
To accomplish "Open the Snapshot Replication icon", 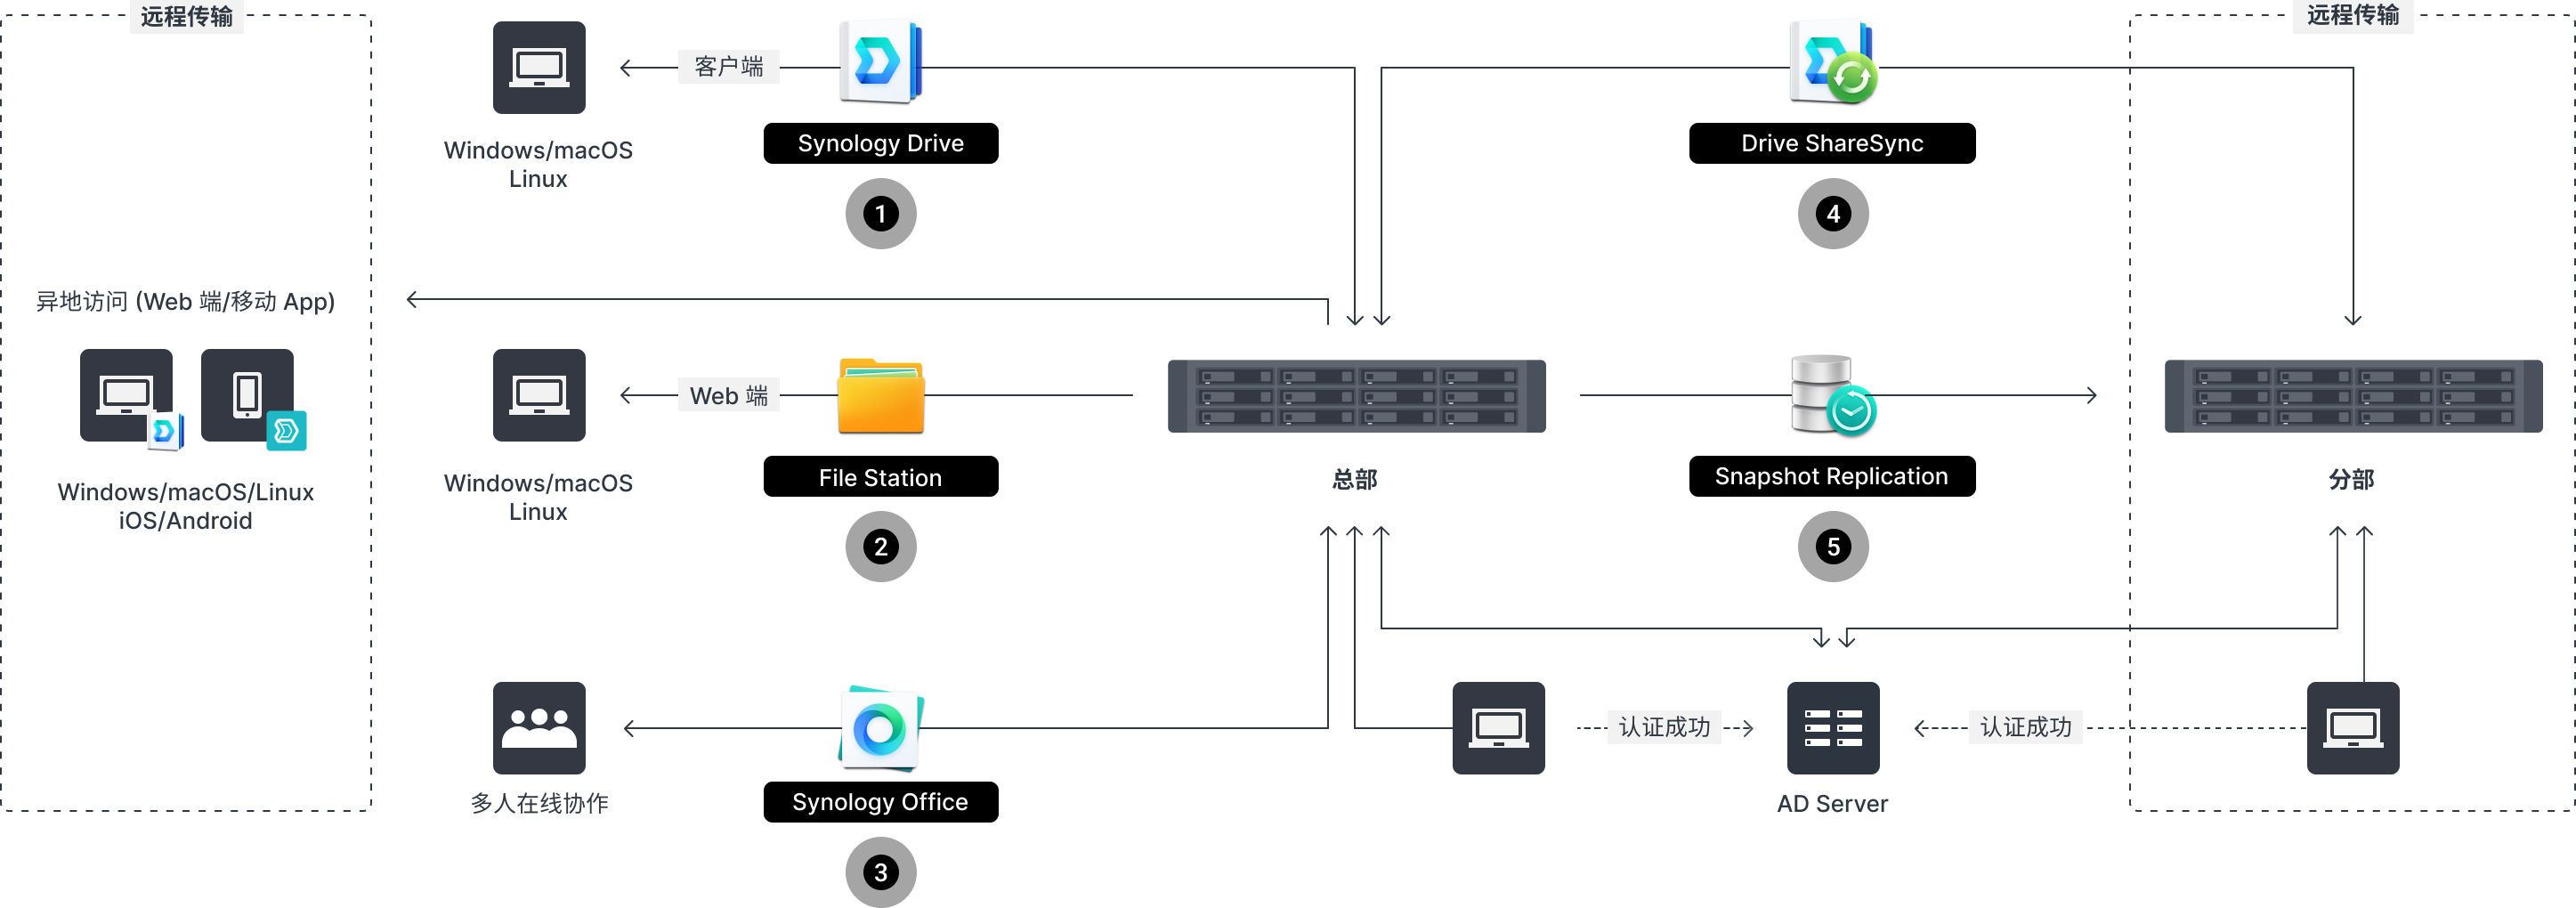I will pyautogui.click(x=1832, y=395).
